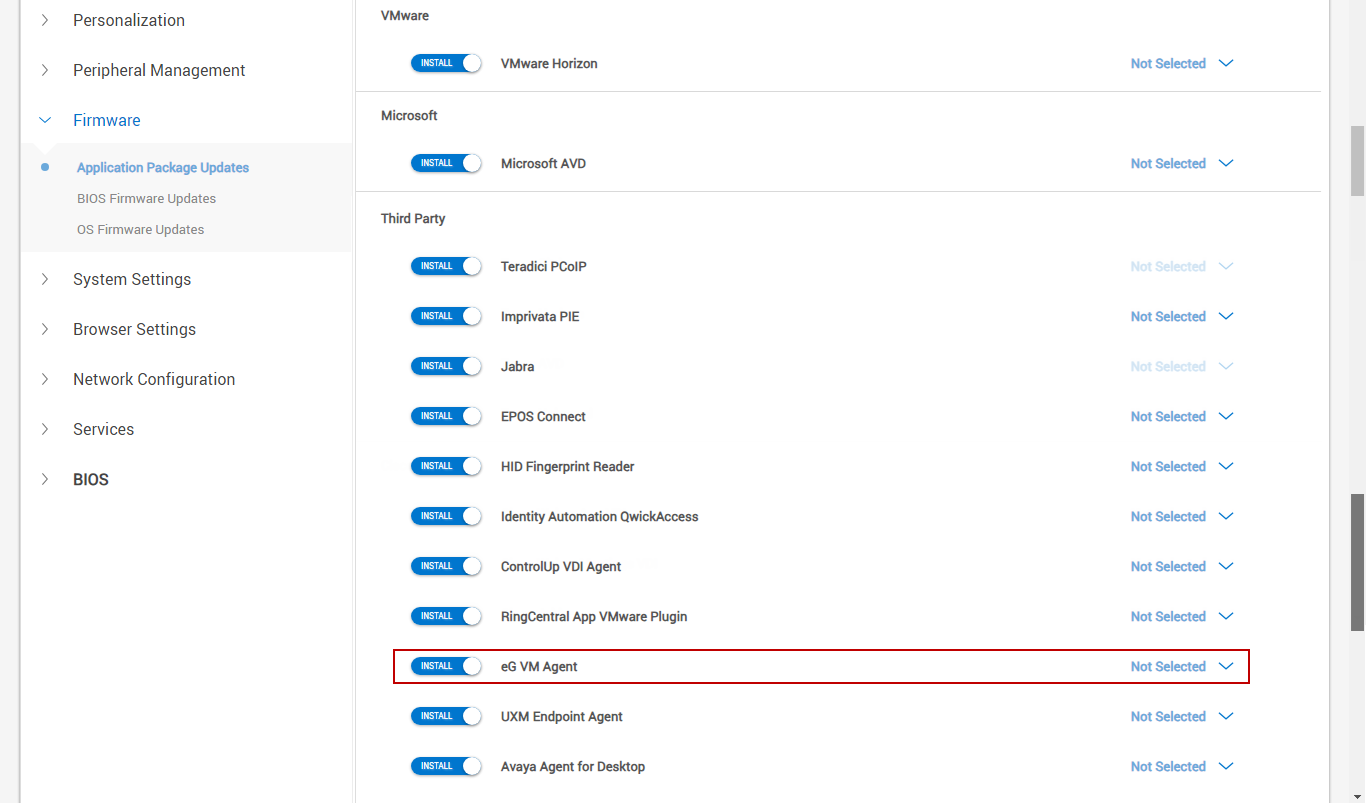Click the Third Party section heading
The width and height of the screenshot is (1366, 803).
pyautogui.click(x=413, y=218)
